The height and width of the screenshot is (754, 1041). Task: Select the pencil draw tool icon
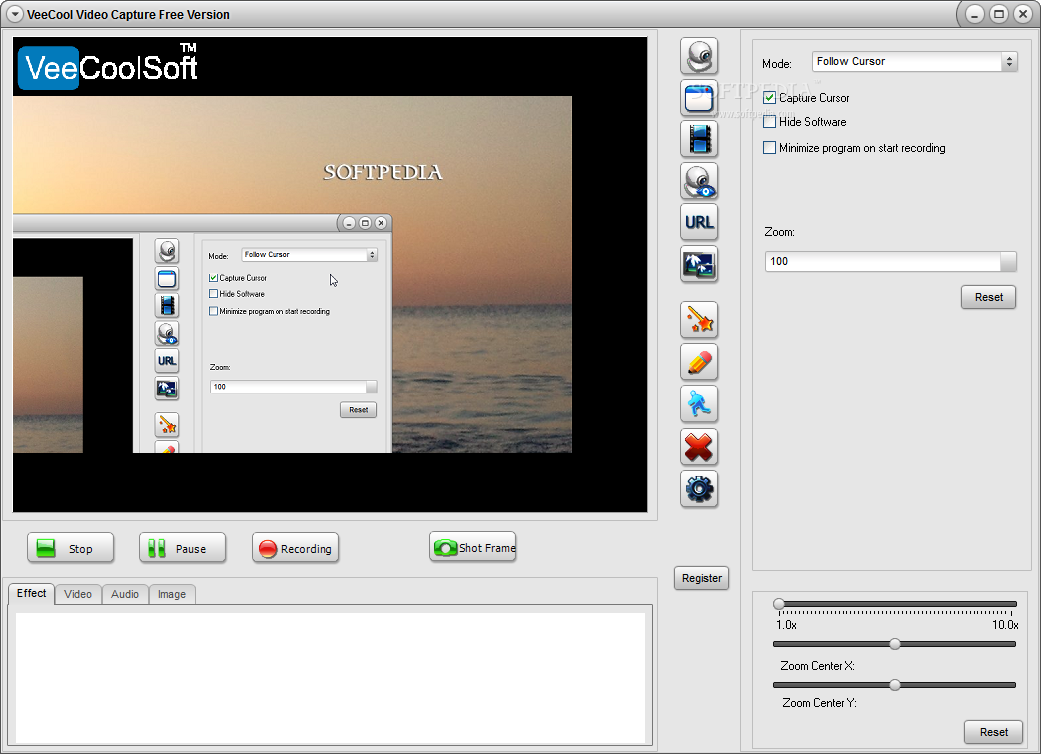tap(699, 362)
